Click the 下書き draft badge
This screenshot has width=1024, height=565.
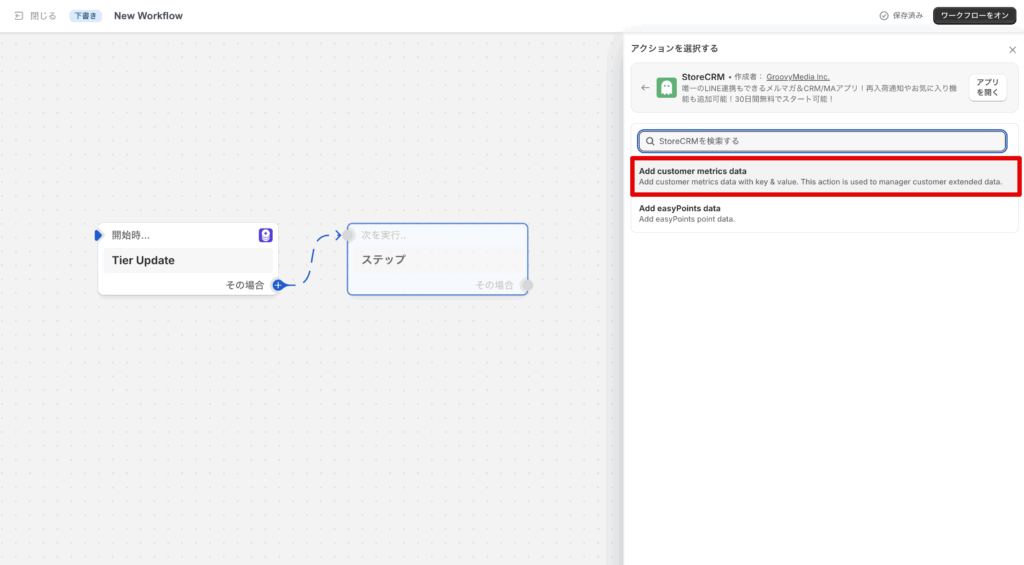pyautogui.click(x=86, y=16)
